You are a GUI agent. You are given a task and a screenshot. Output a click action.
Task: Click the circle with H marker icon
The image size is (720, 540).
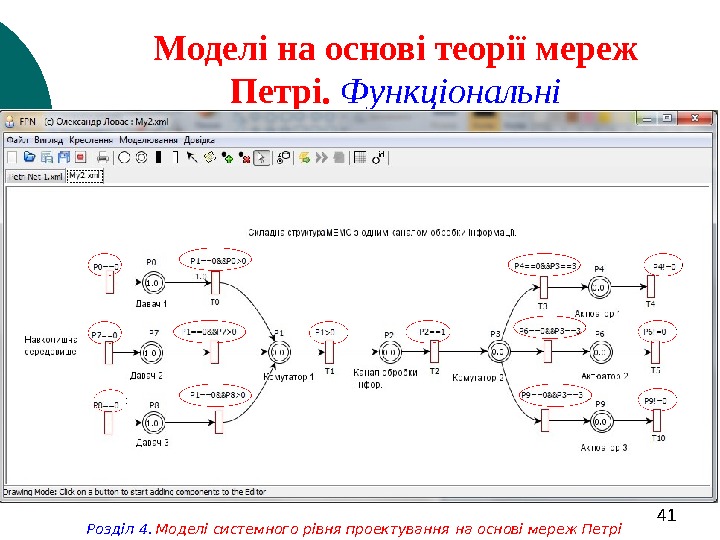378,158
